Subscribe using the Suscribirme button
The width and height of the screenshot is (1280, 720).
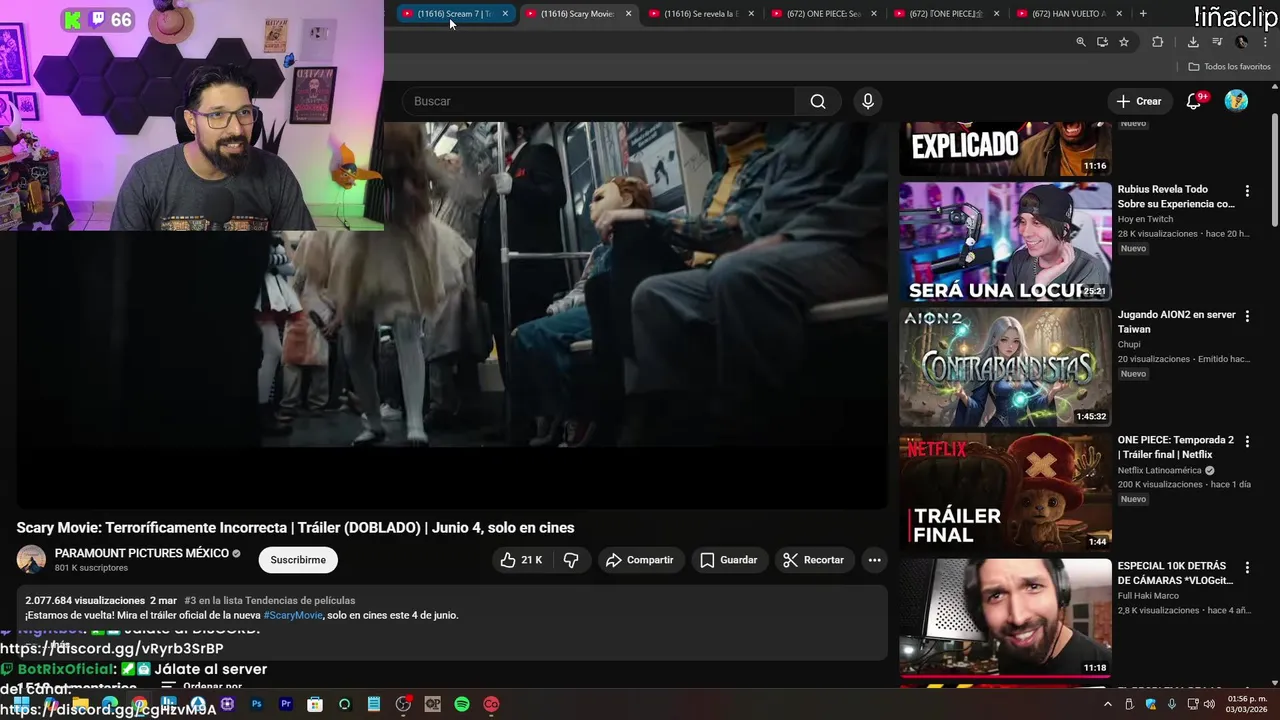pyautogui.click(x=298, y=560)
